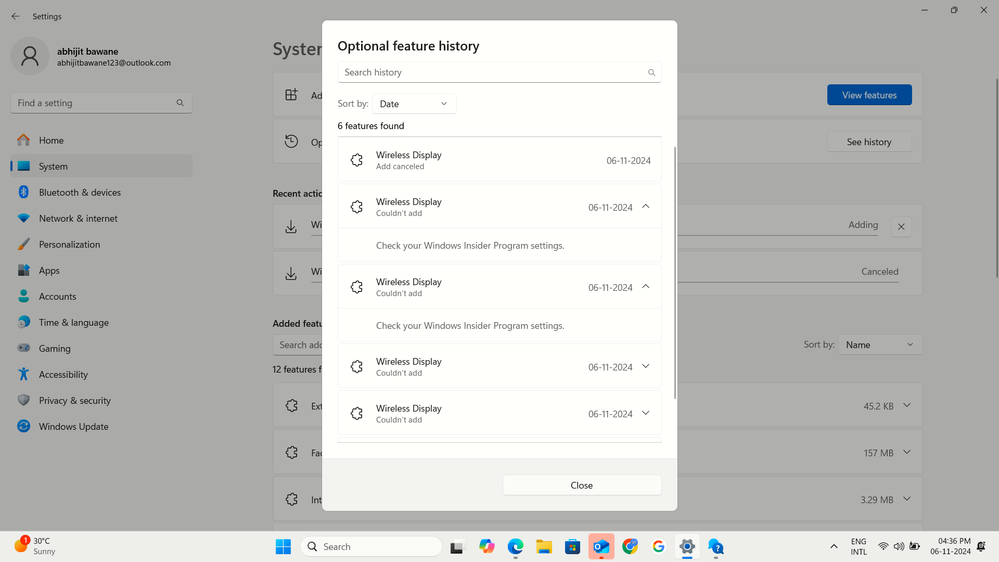This screenshot has width=999, height=562.
Task: Open Sort by Date dropdown in history dialog
Action: pos(414,104)
